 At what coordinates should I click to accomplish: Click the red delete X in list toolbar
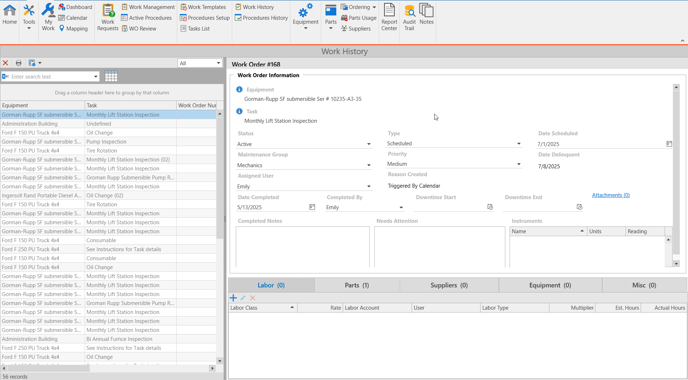coord(6,63)
